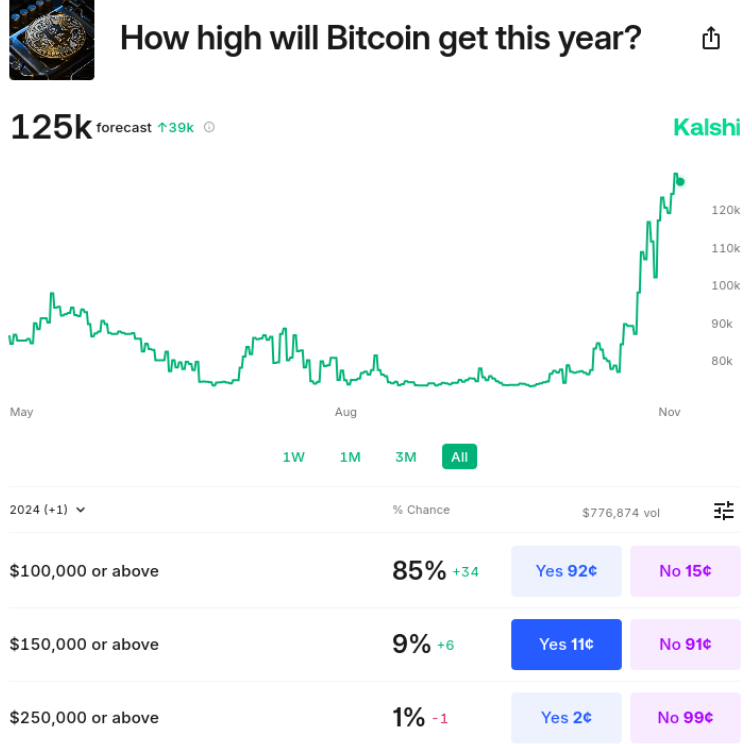Buy Yes 2¢ for $250,000 or above
The width and height of the screenshot is (752, 744).
(x=566, y=717)
